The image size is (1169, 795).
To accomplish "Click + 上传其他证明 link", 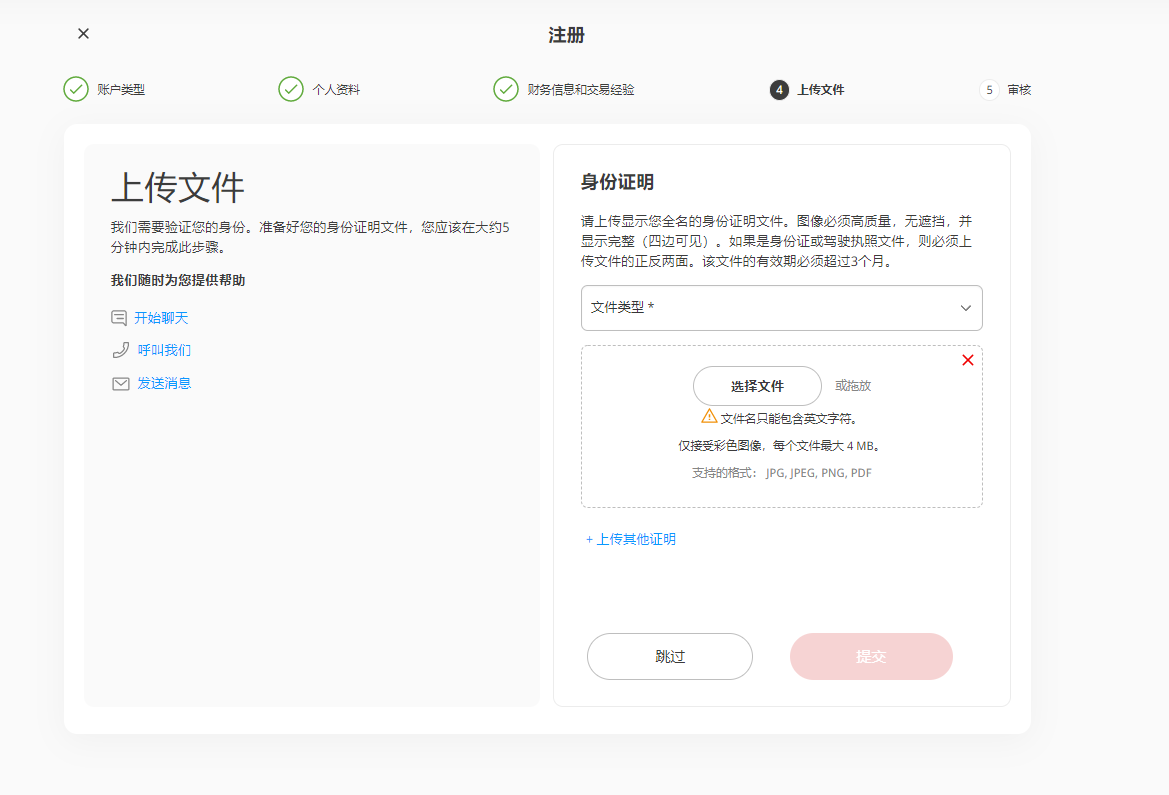I will (x=631, y=539).
